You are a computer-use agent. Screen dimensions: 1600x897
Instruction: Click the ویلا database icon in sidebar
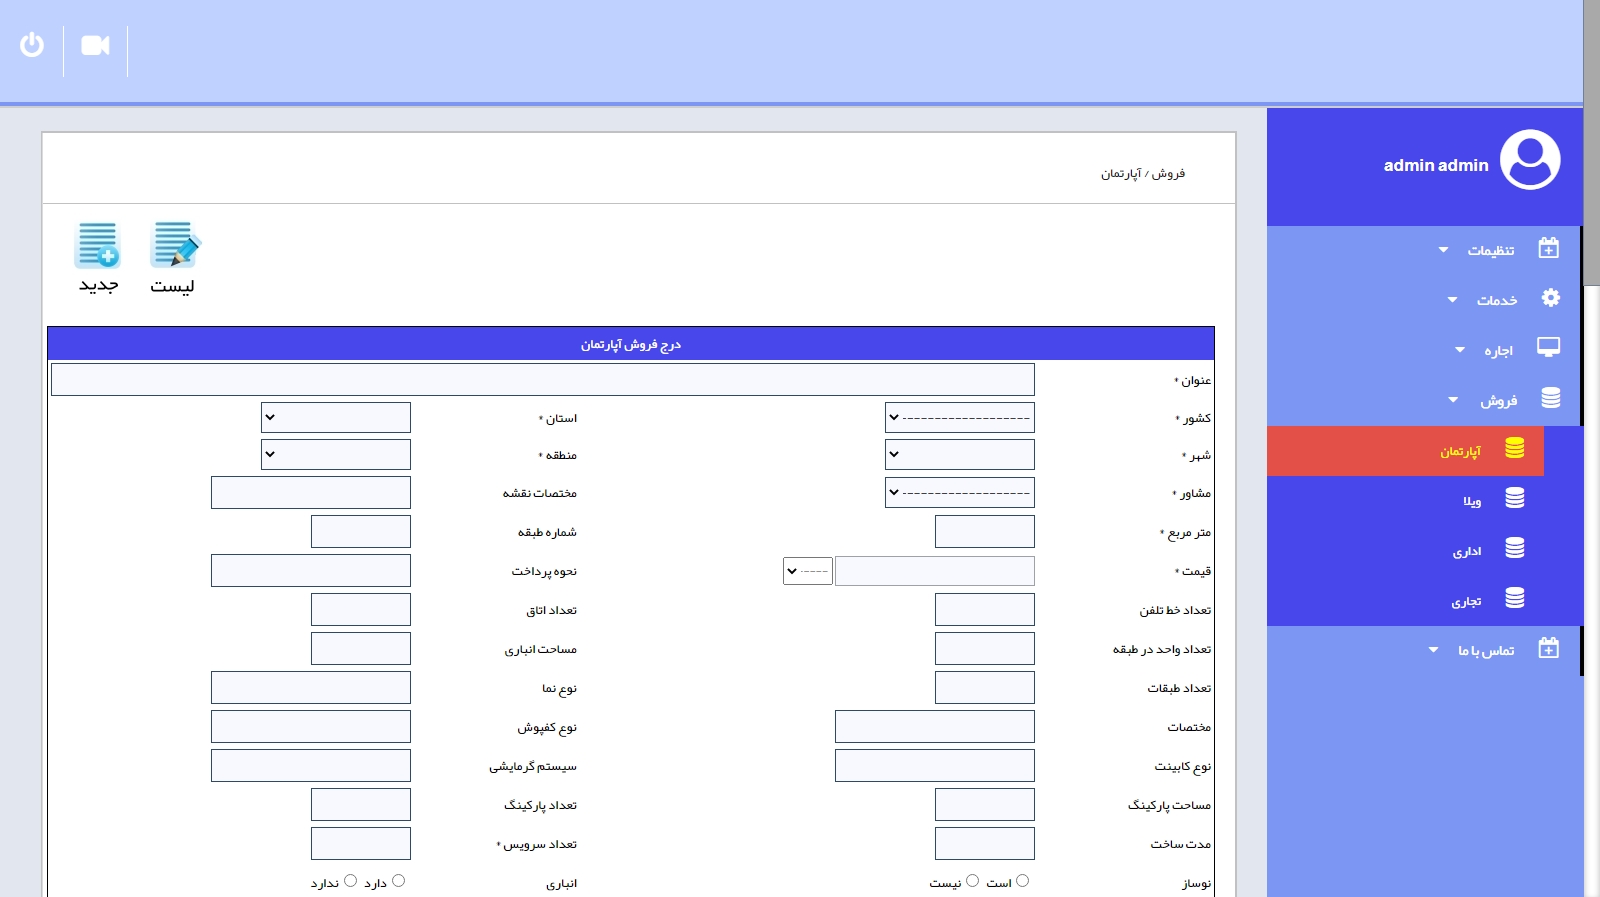point(1515,498)
